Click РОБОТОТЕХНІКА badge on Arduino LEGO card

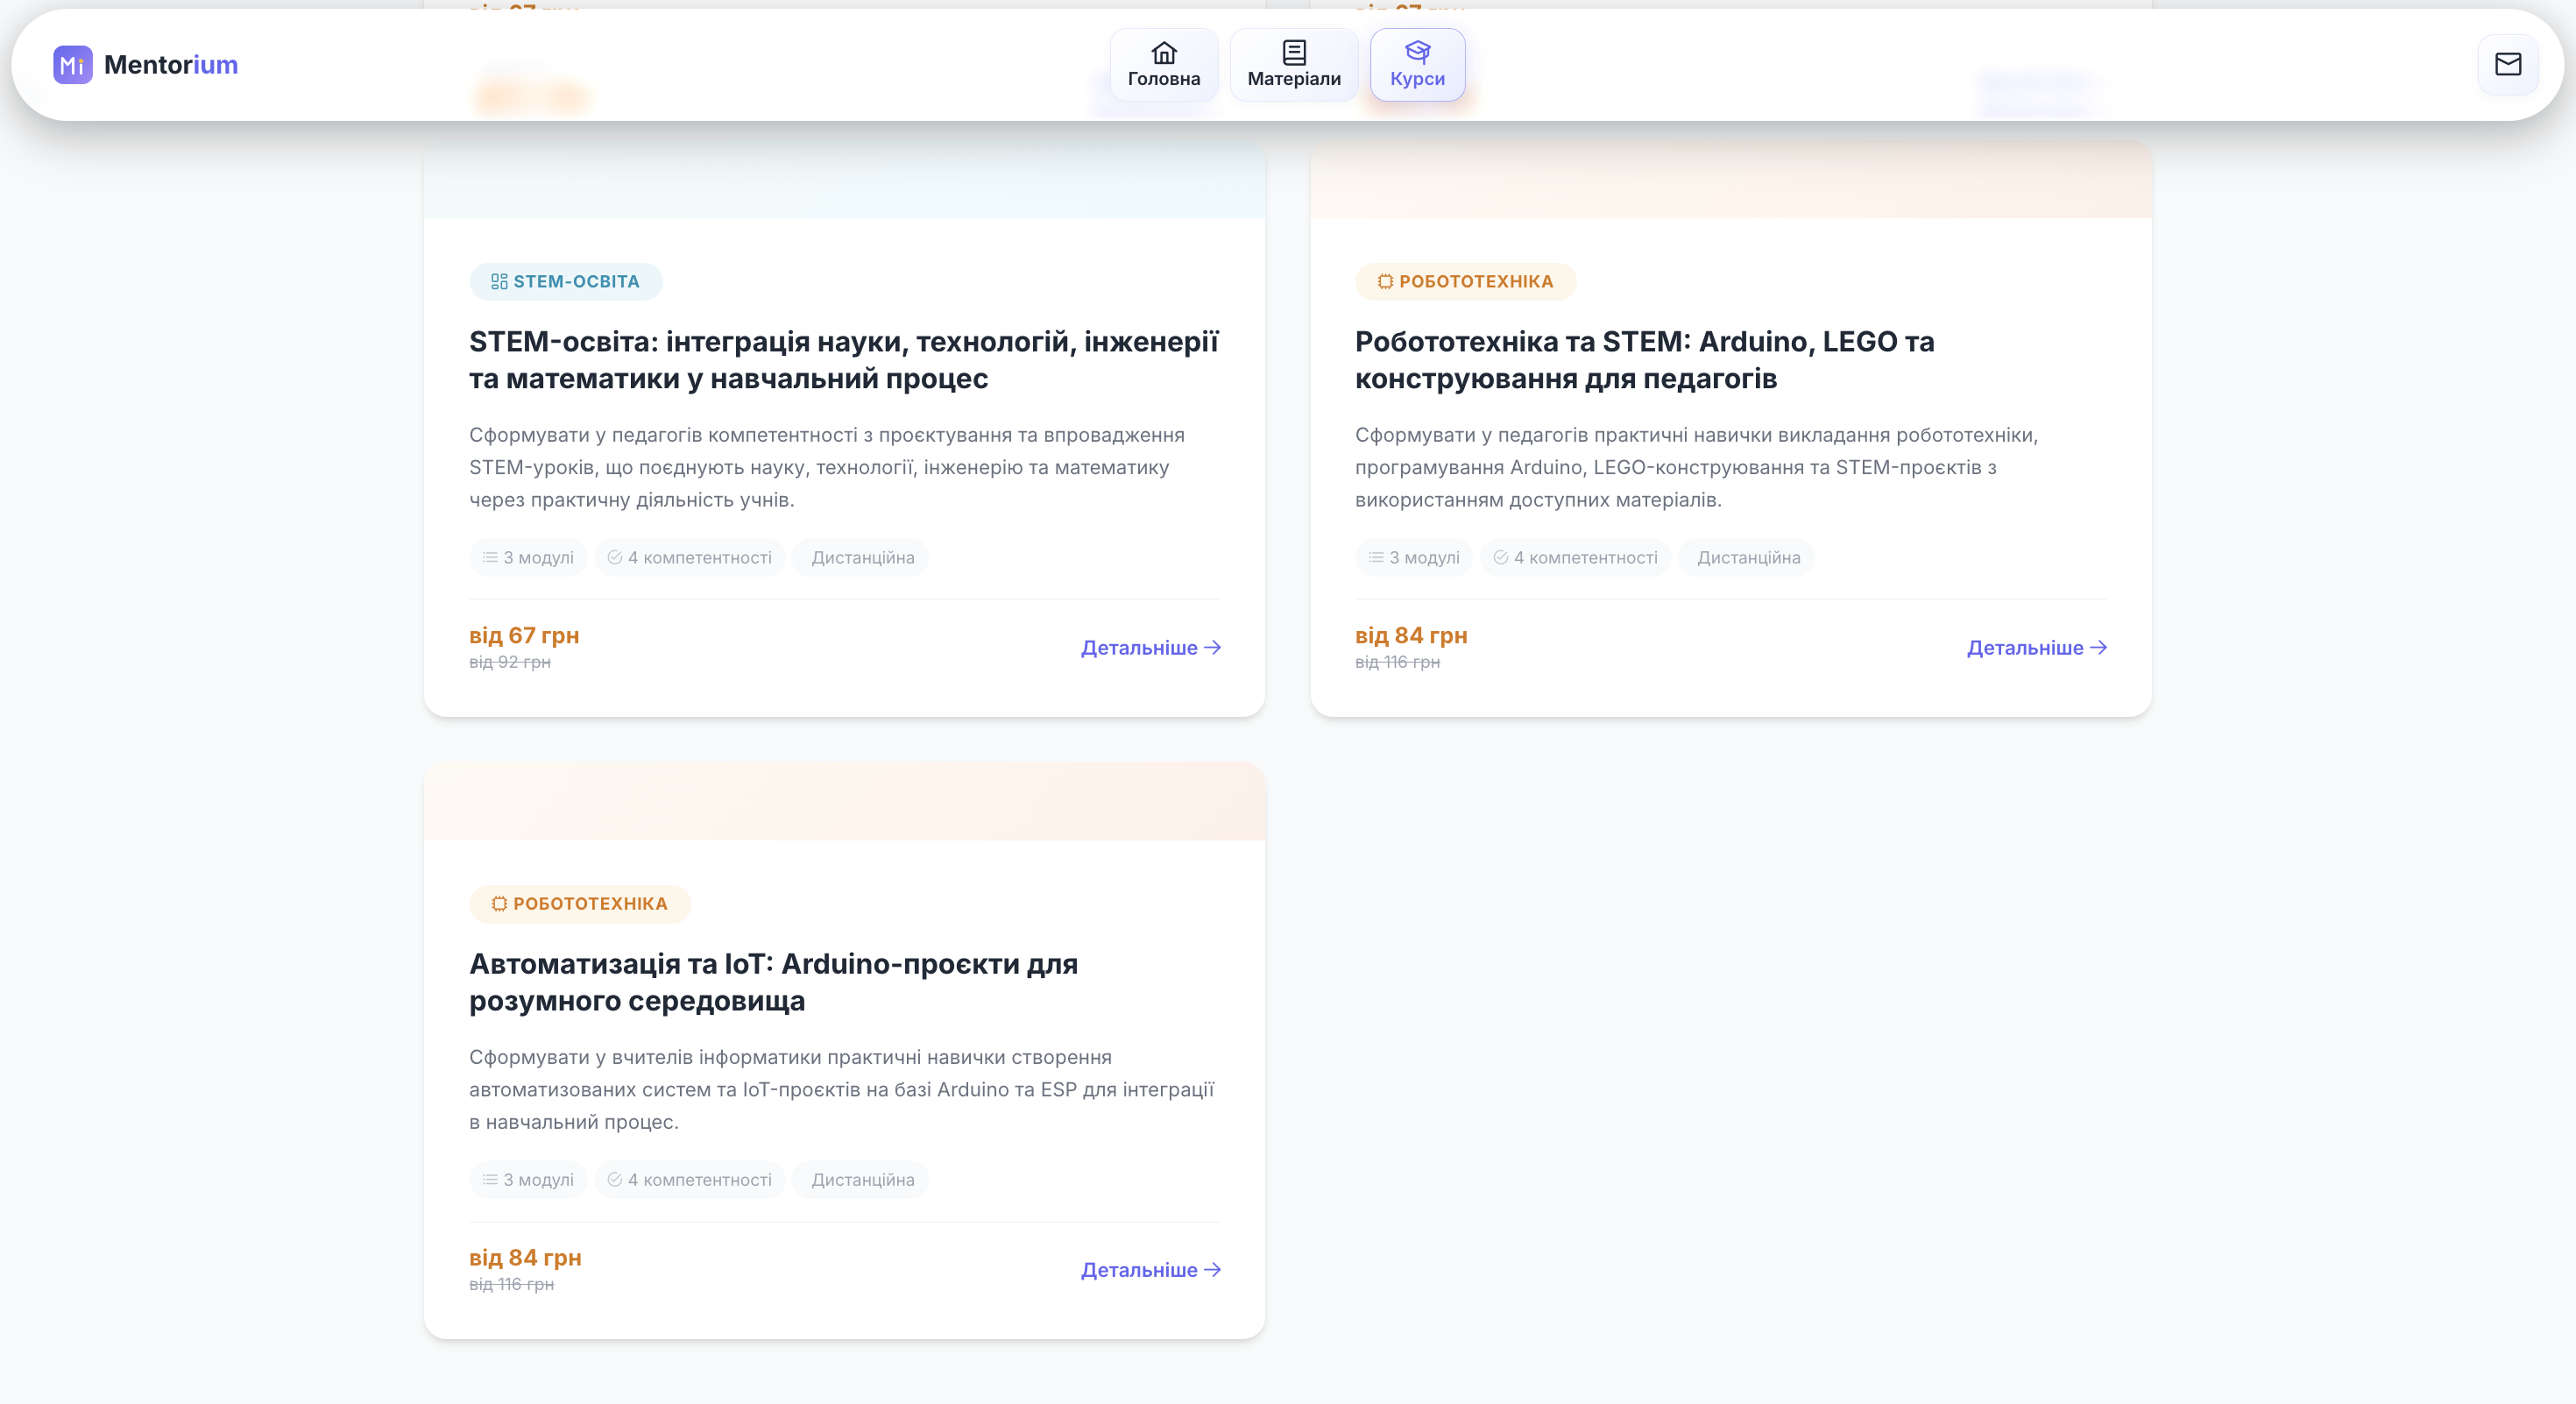(1465, 282)
